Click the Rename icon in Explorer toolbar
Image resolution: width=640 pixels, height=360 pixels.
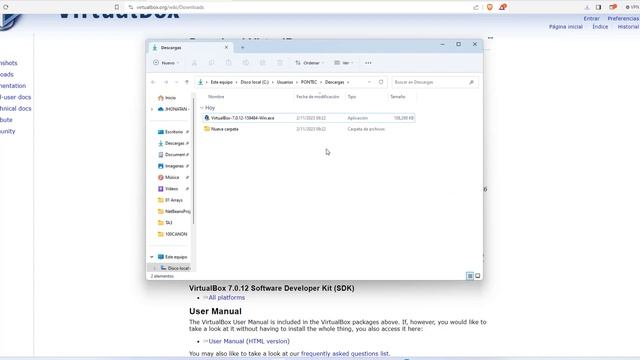click(x=246, y=63)
